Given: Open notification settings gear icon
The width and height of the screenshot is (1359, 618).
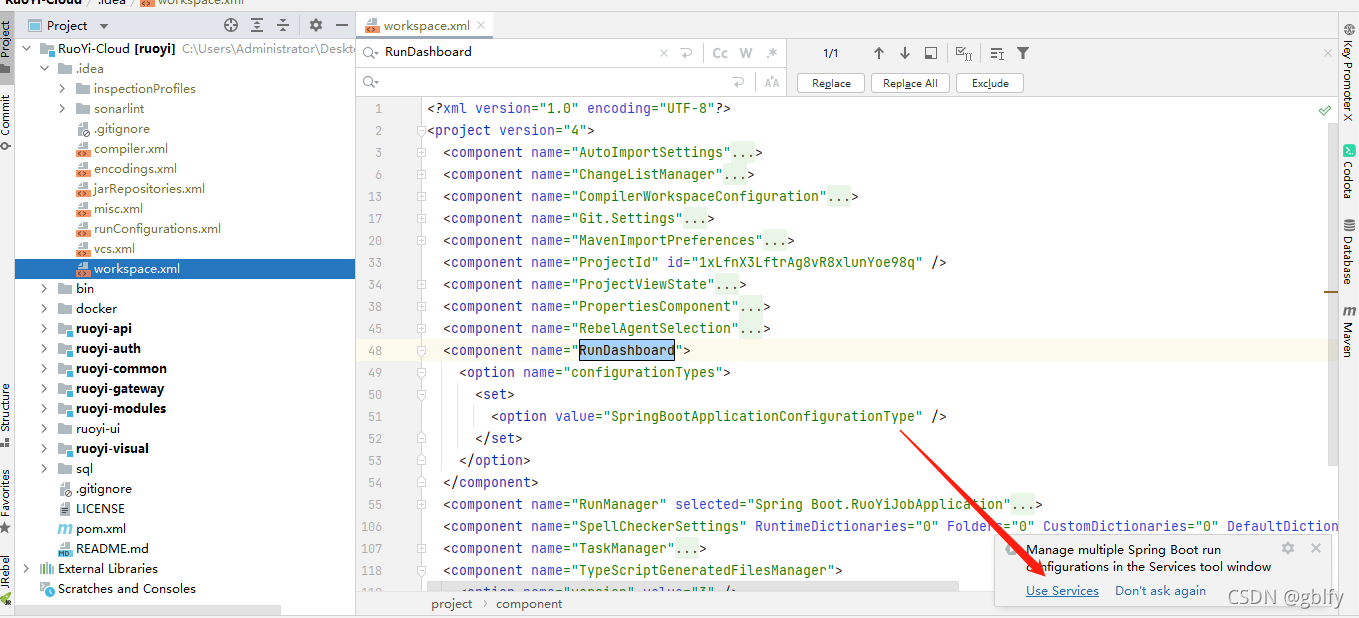Looking at the screenshot, I should click(x=1288, y=548).
